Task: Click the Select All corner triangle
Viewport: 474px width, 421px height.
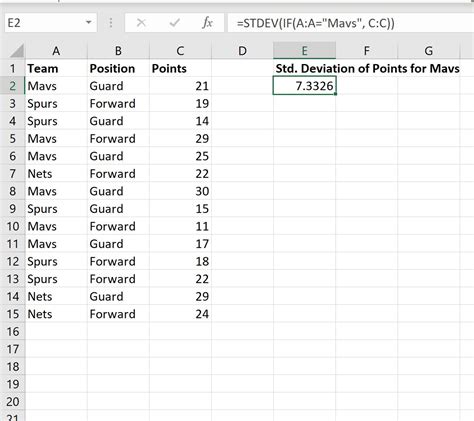Action: click(x=17, y=50)
